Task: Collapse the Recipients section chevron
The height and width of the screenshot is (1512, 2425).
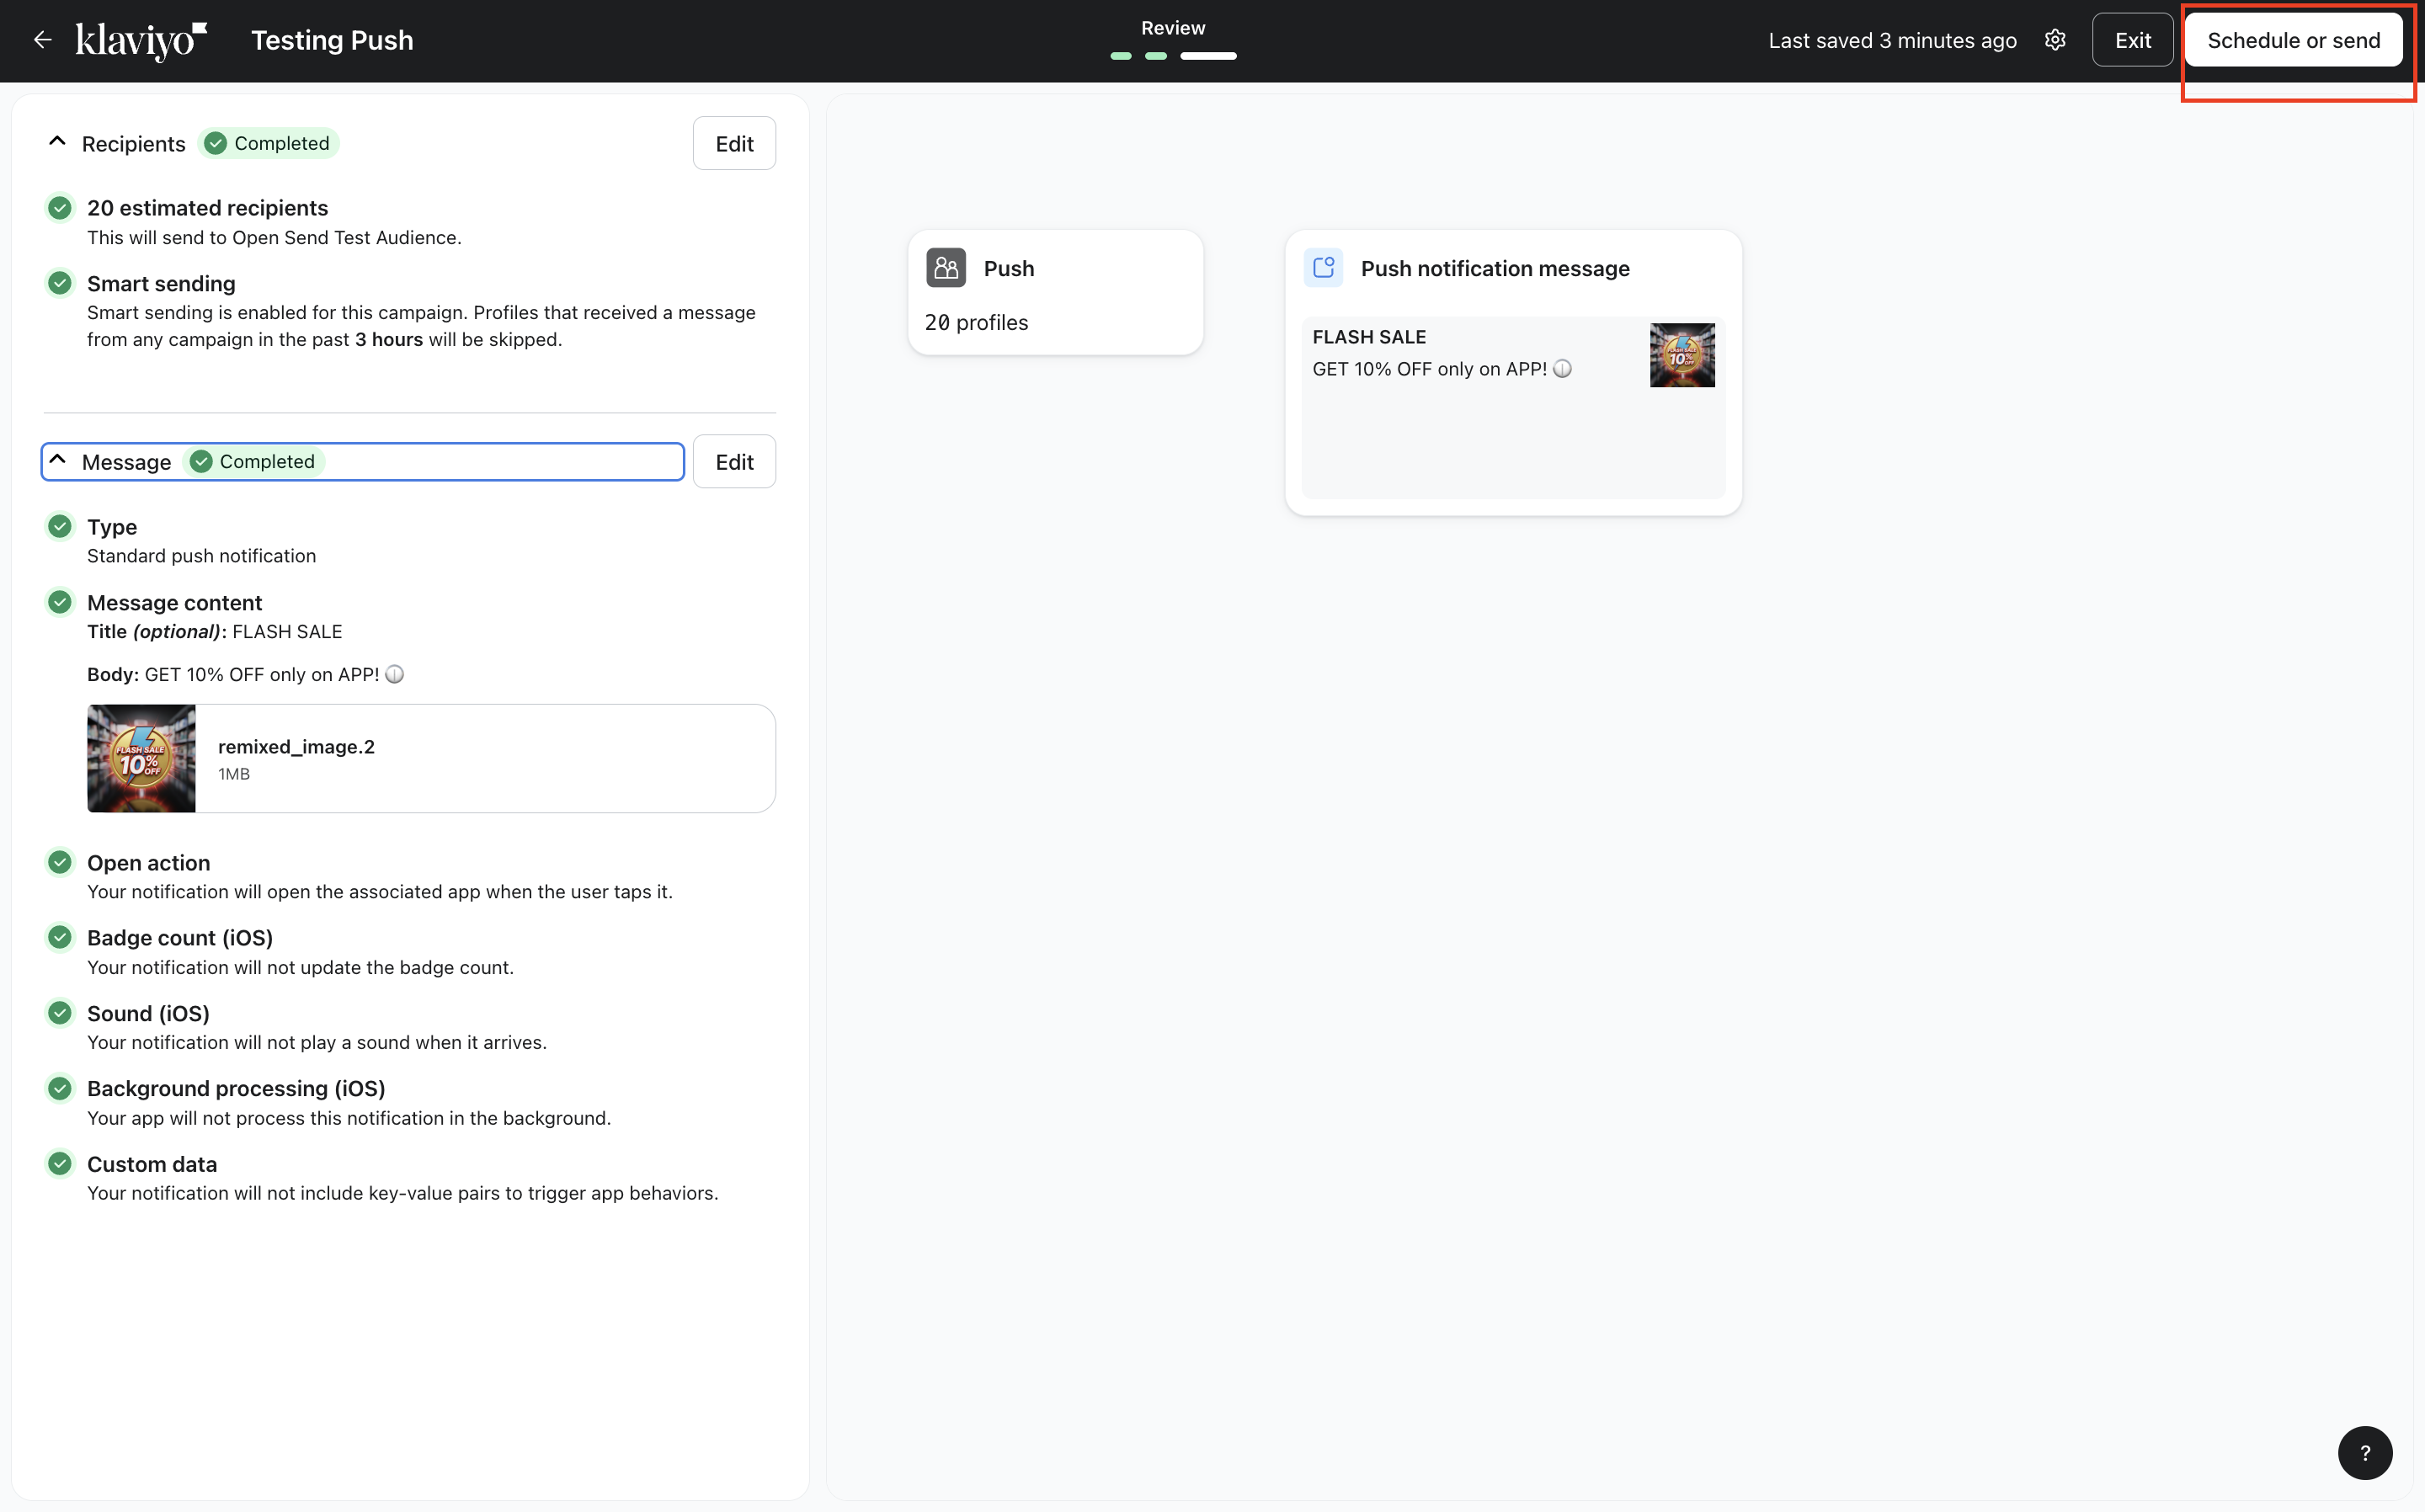Action: tap(57, 142)
